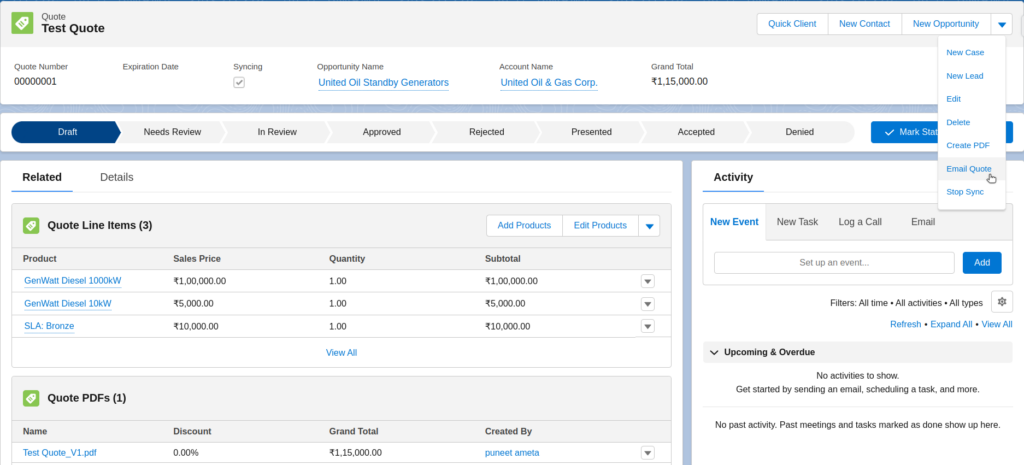Click the Set up an event input field
Viewport: 1024px width, 465px height.
tap(834, 262)
